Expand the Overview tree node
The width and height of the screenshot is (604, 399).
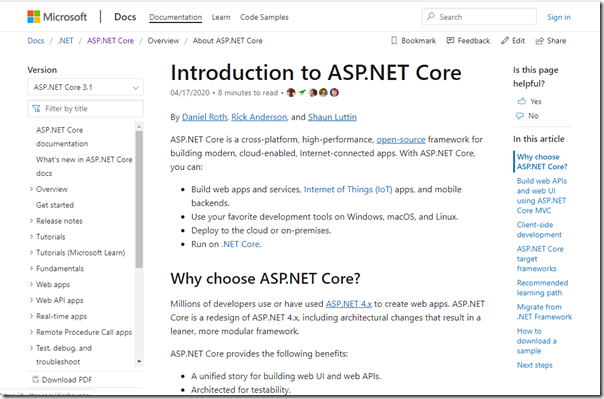[31, 189]
